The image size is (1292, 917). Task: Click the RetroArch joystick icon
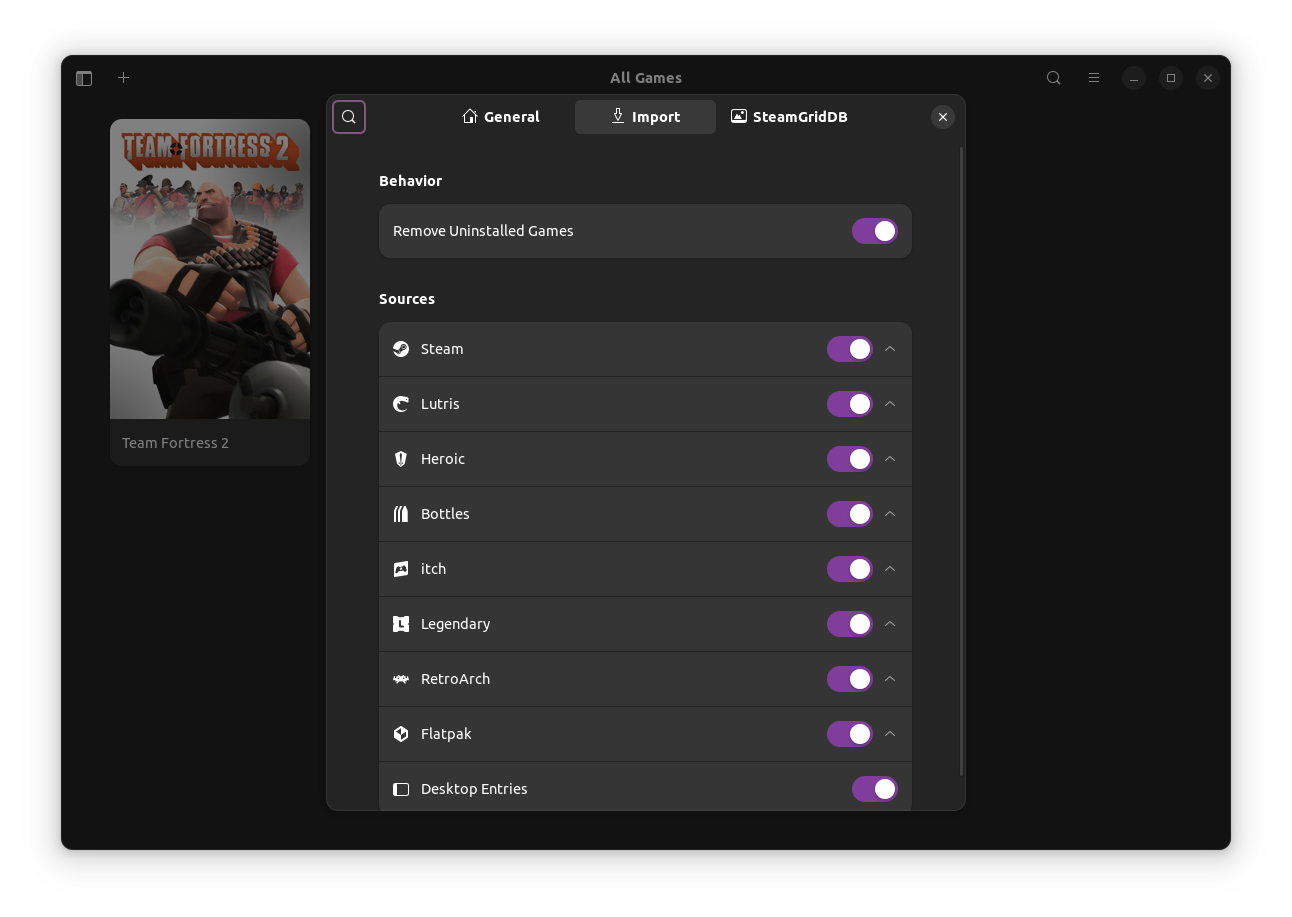pyautogui.click(x=401, y=679)
